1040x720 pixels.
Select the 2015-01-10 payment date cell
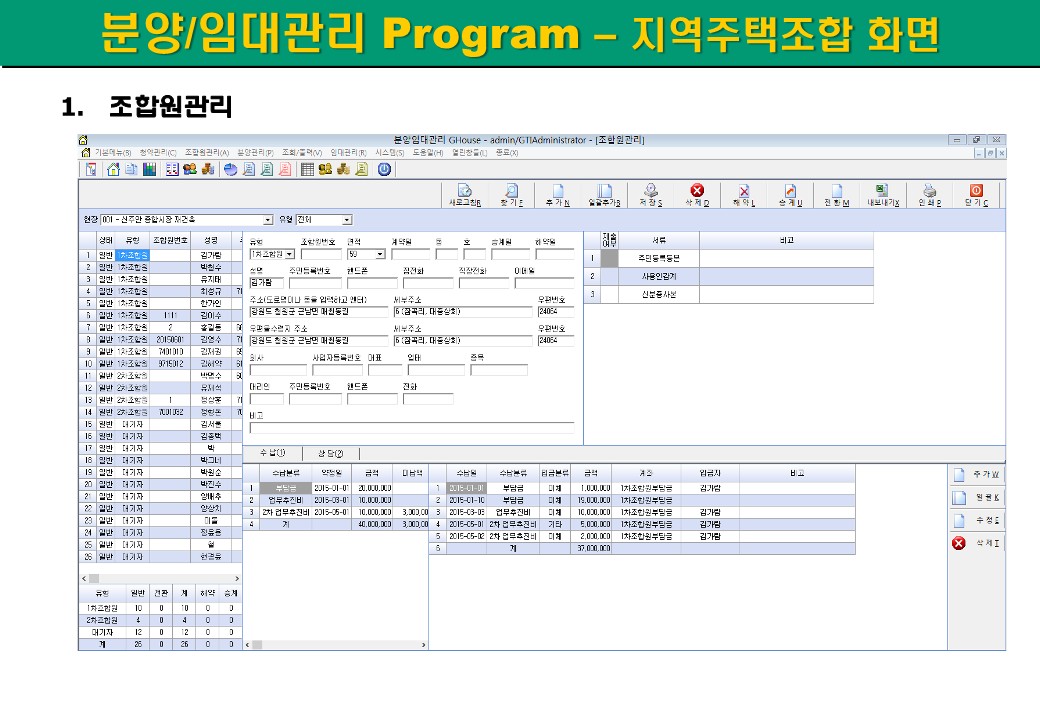pyautogui.click(x=466, y=500)
